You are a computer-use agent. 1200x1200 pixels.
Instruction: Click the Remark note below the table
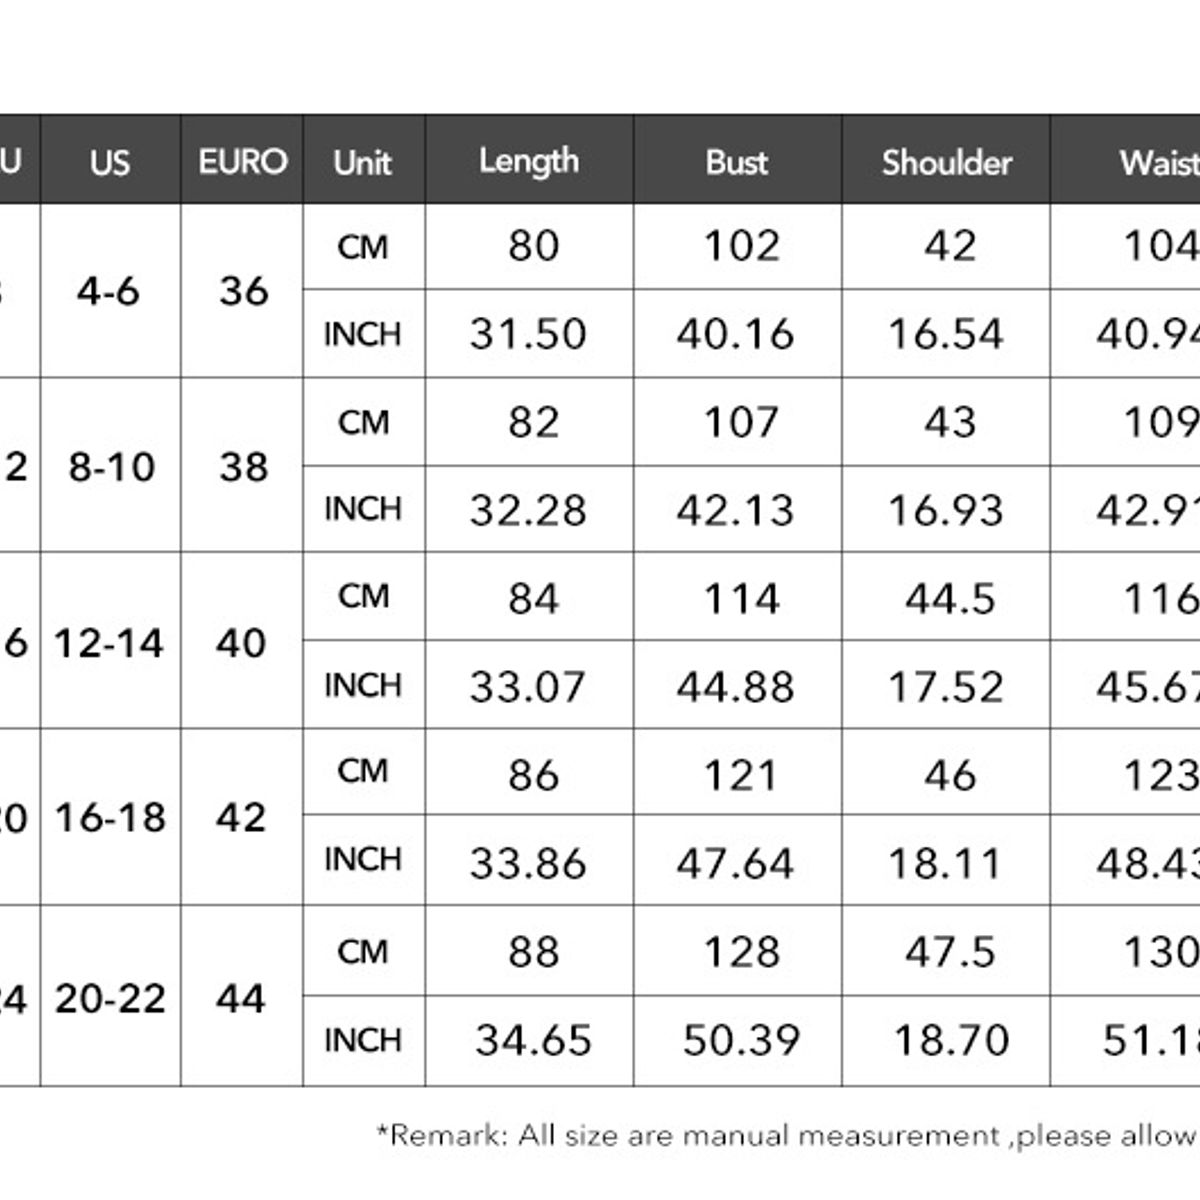(x=787, y=1135)
